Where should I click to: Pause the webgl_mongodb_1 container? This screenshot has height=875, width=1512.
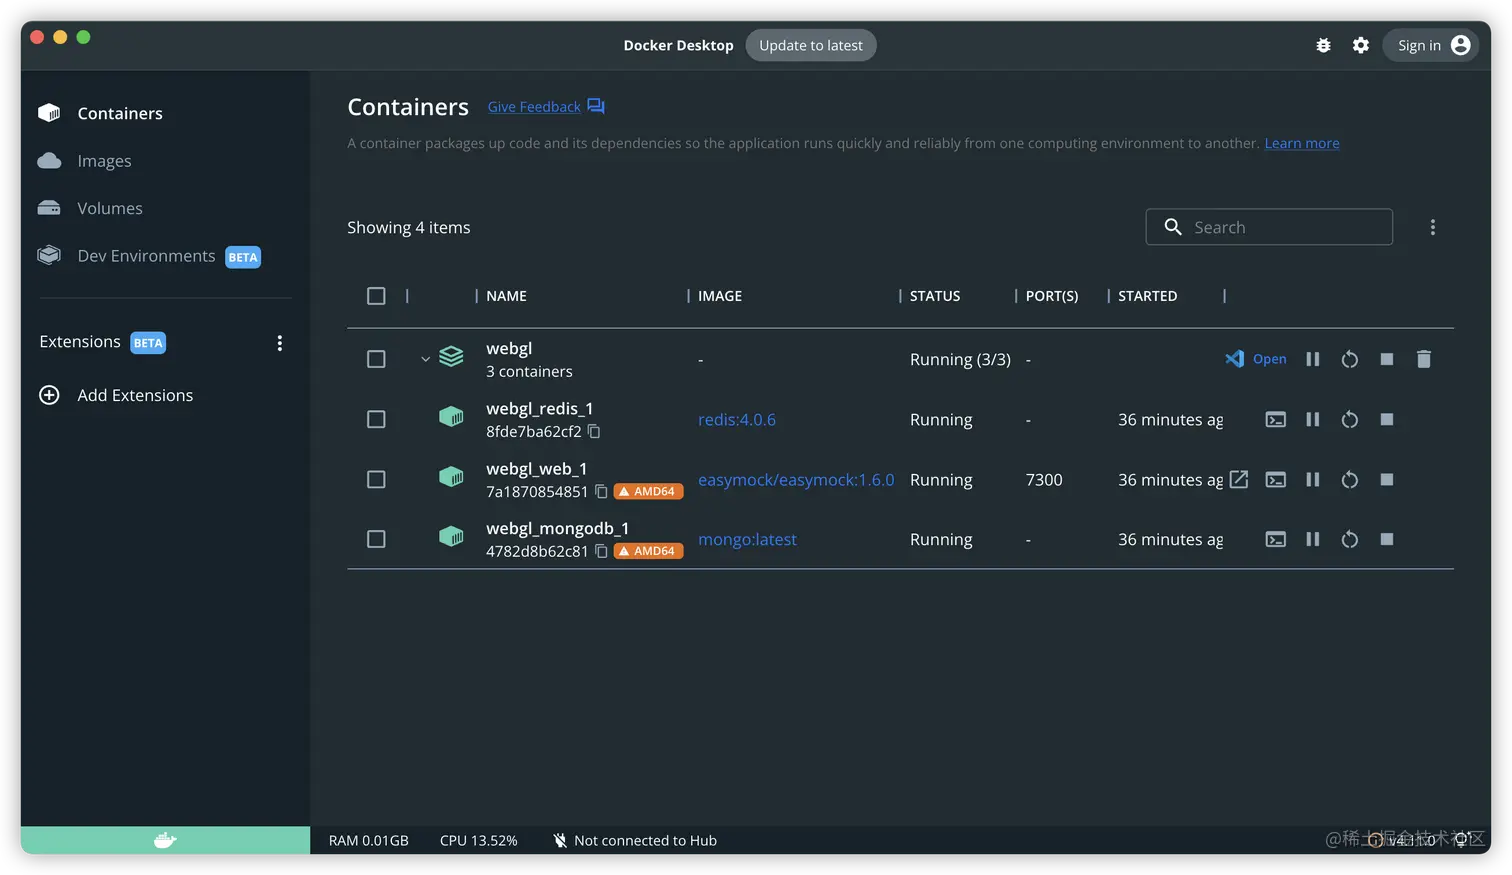coord(1312,539)
